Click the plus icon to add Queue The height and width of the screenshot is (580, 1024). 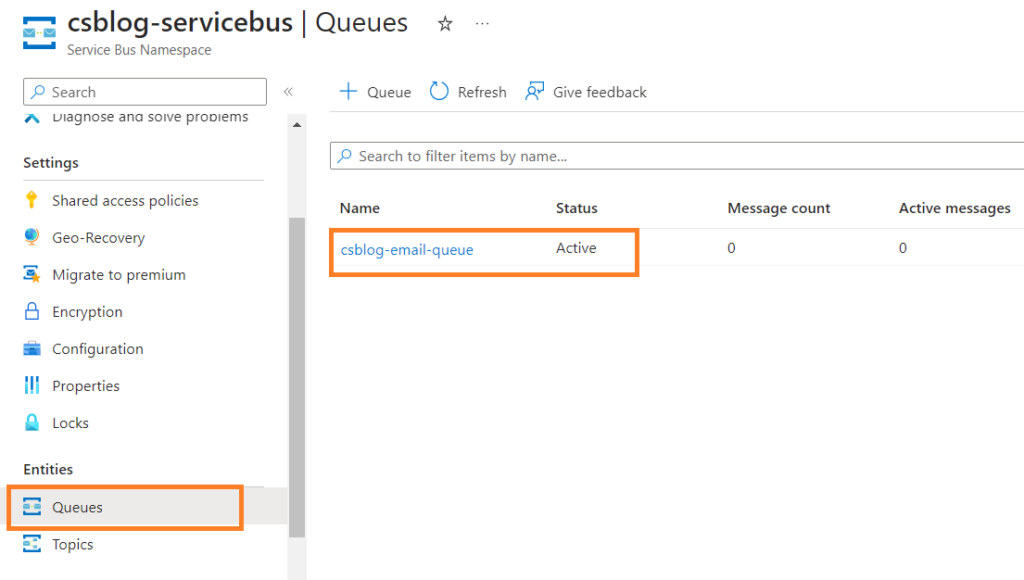[349, 91]
